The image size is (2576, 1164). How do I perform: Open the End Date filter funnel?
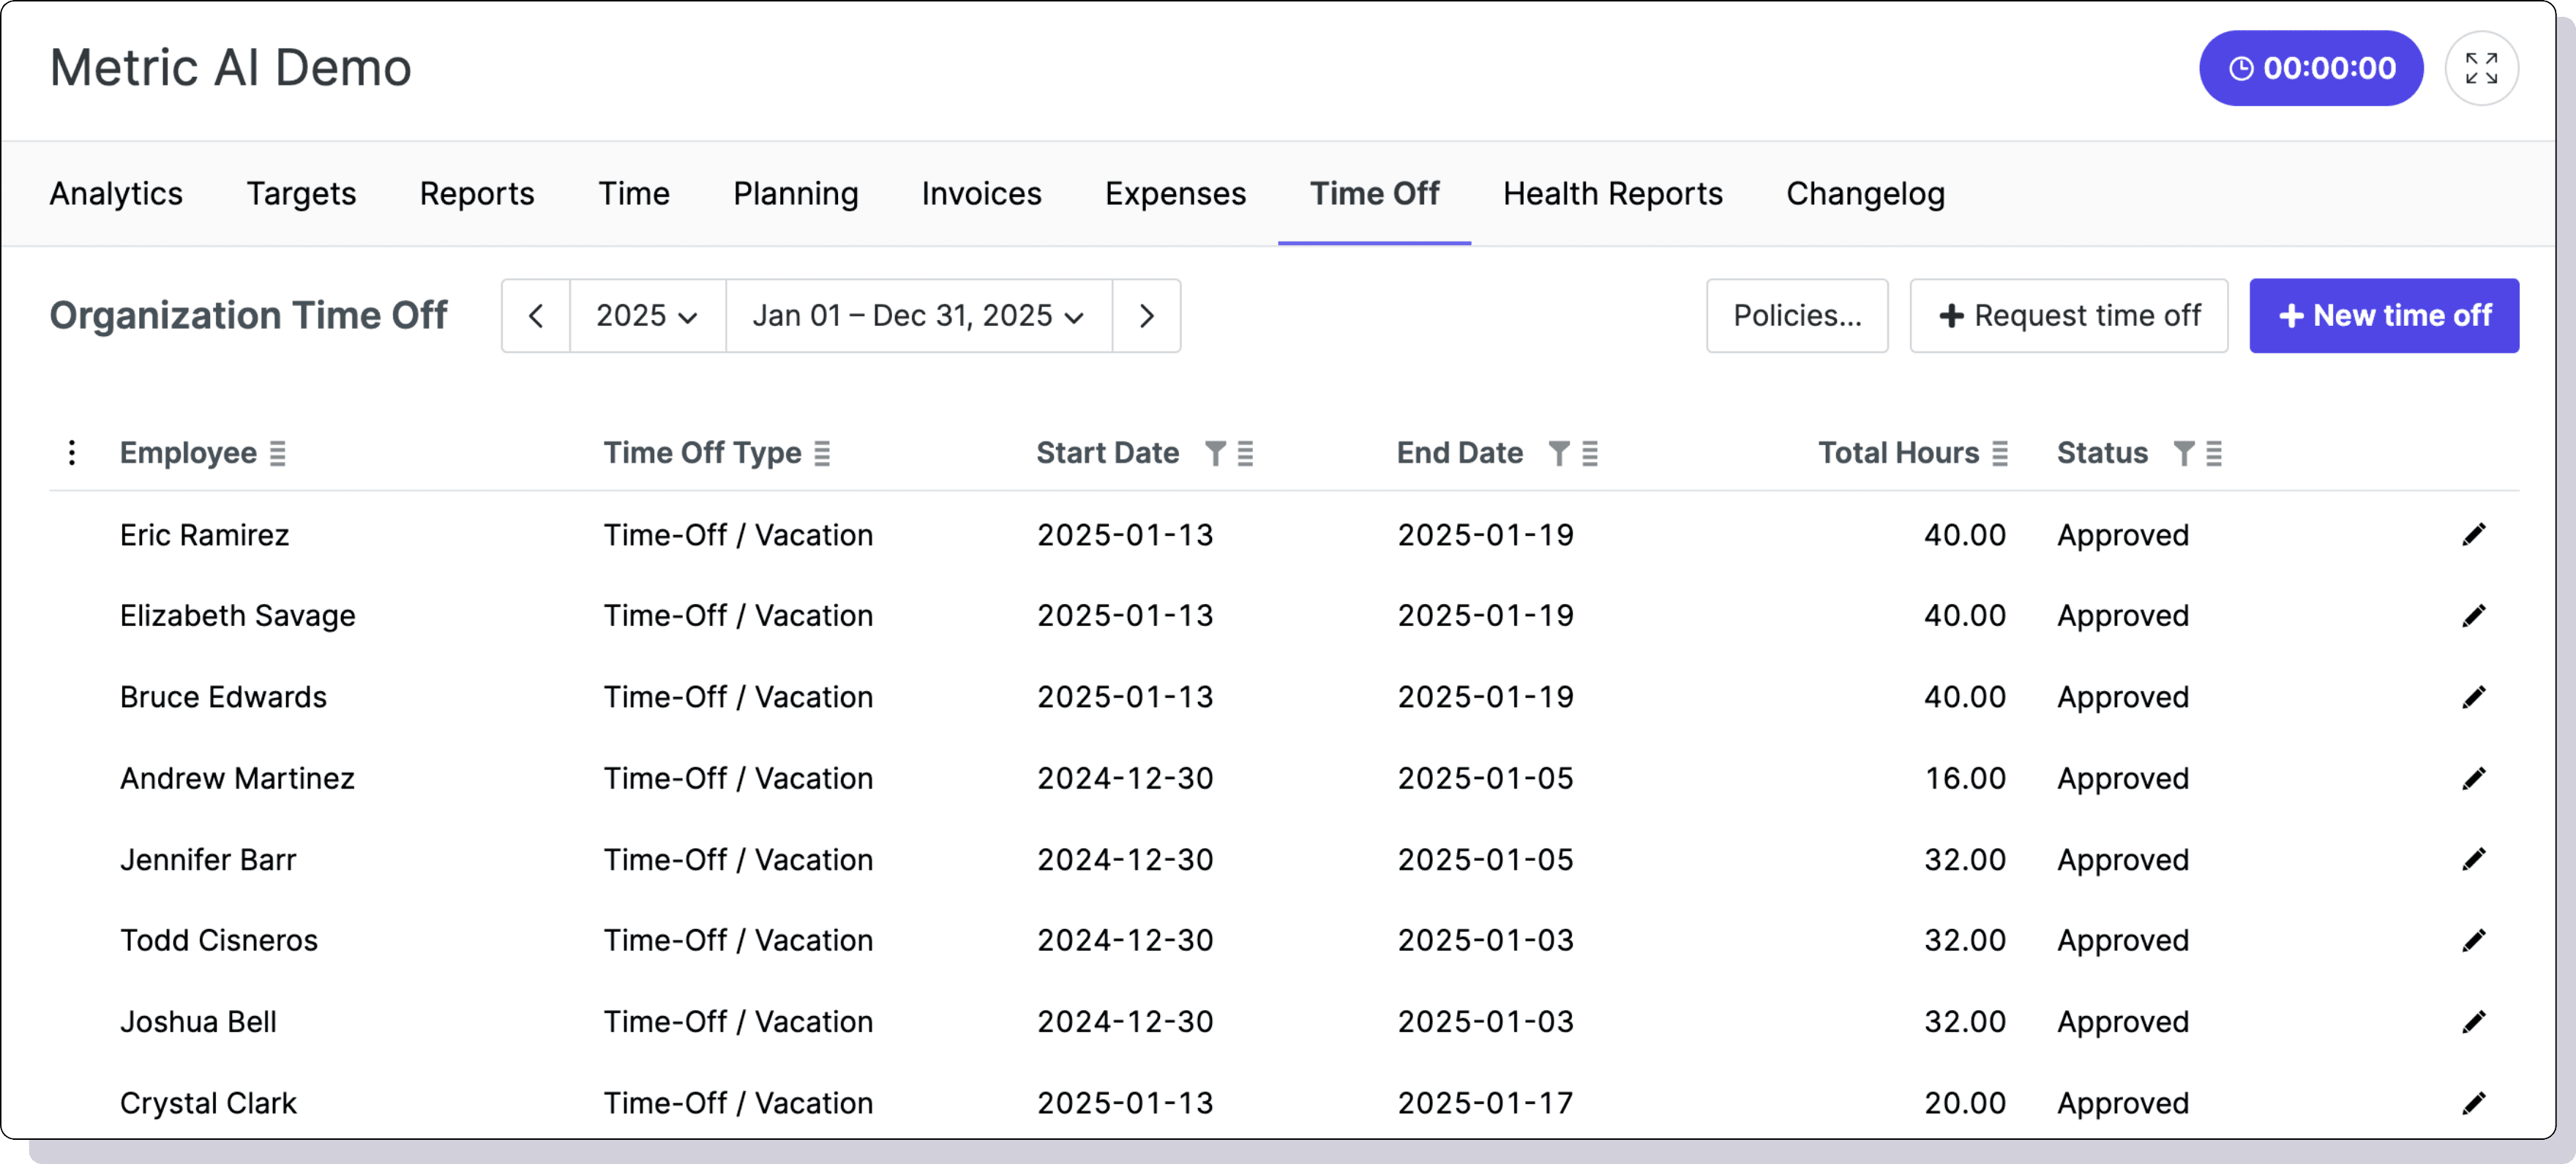click(x=1559, y=453)
